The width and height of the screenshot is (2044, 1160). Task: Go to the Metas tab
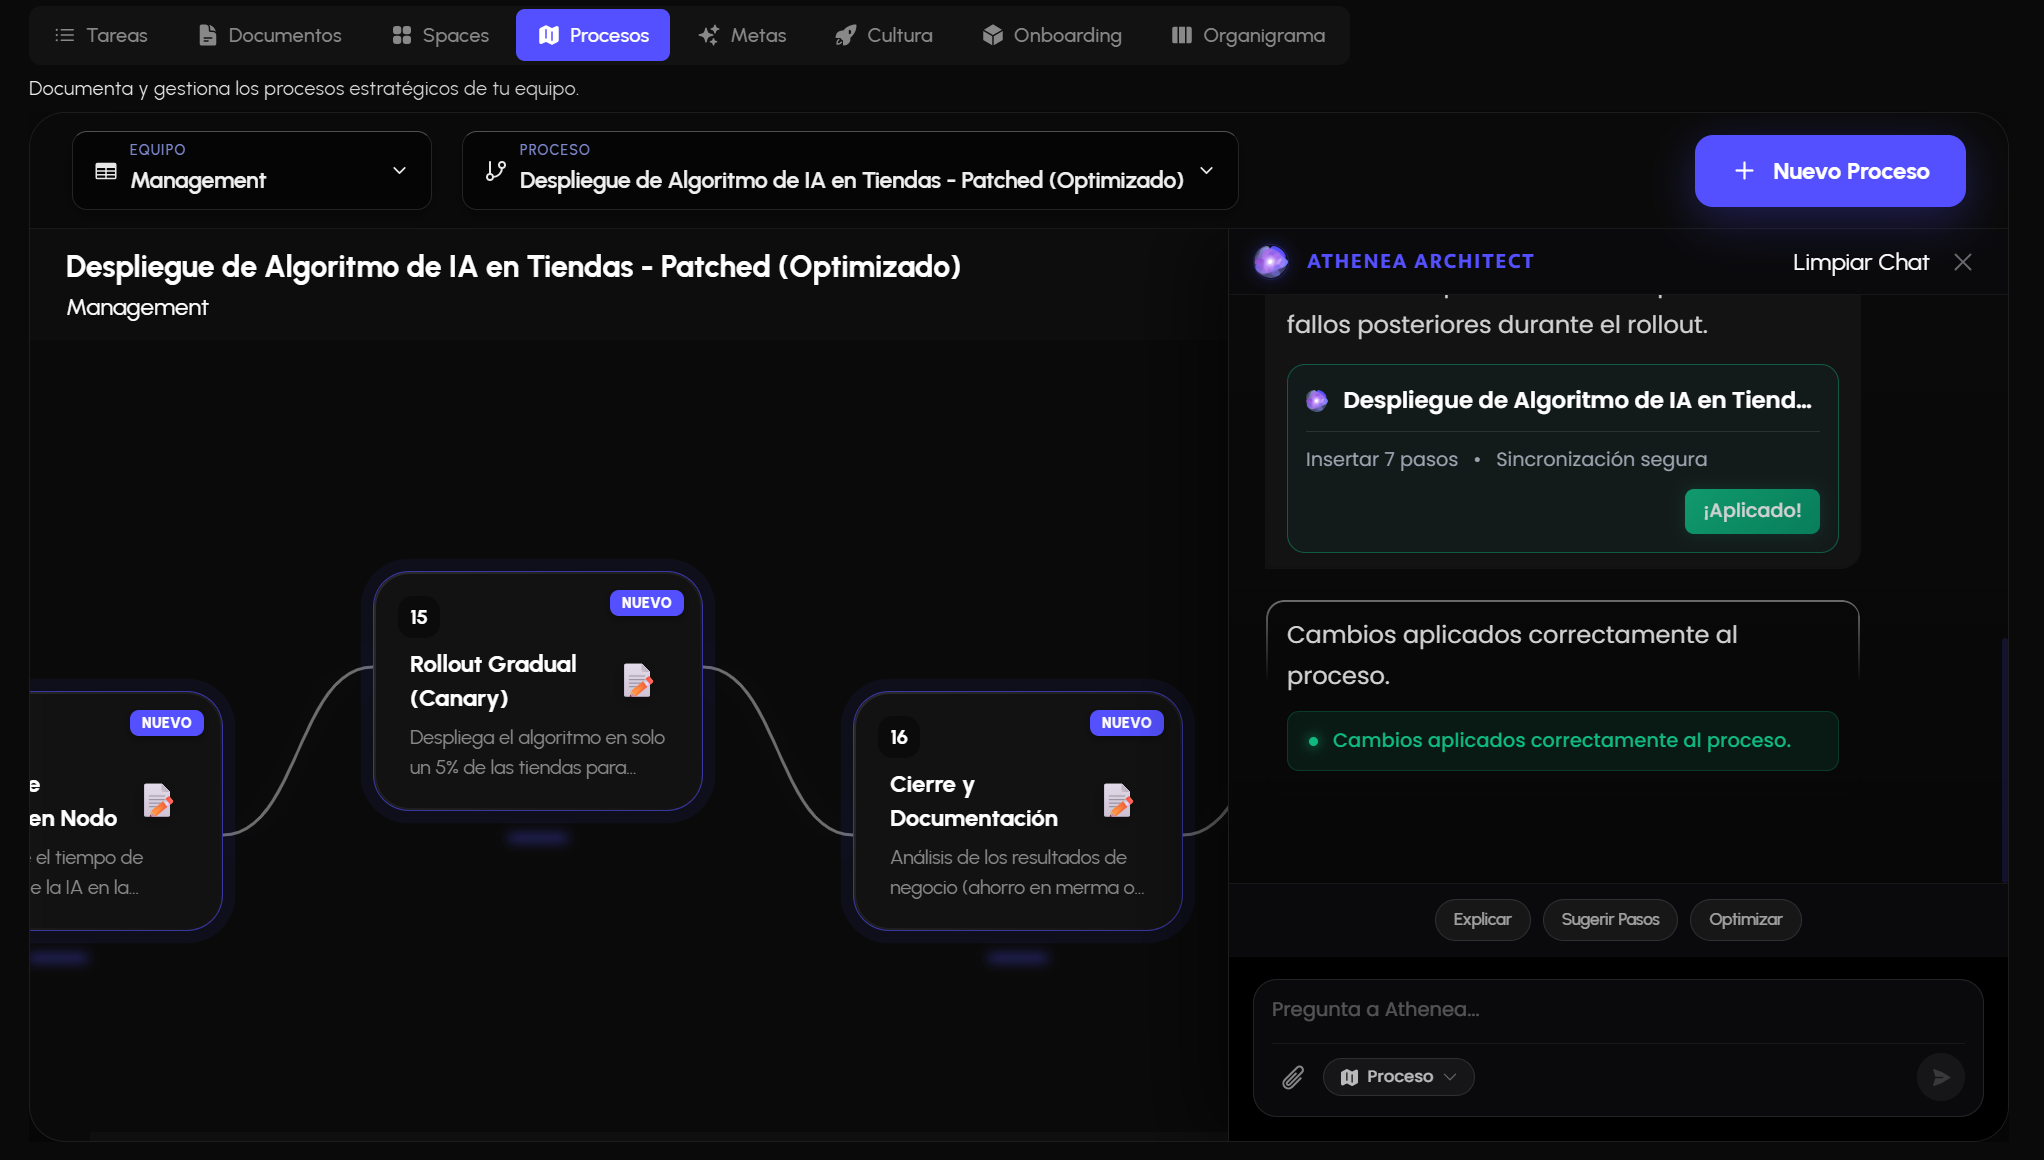[742, 35]
